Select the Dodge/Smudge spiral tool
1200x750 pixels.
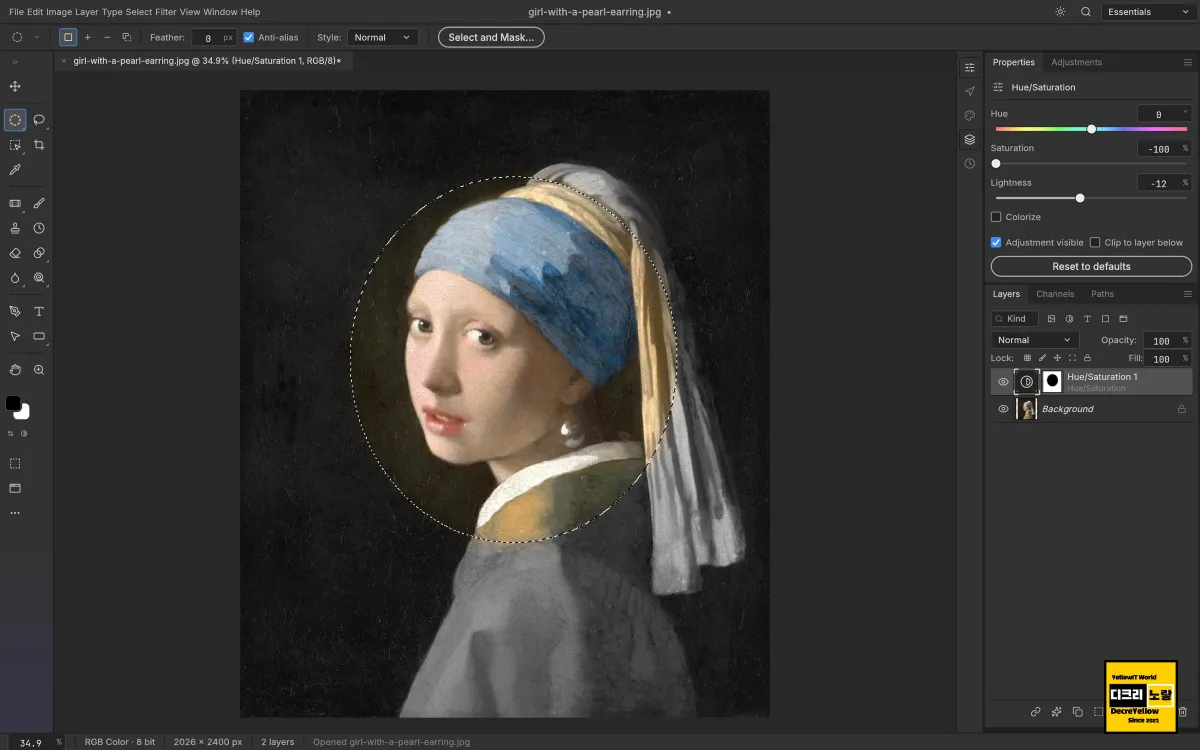(x=39, y=278)
